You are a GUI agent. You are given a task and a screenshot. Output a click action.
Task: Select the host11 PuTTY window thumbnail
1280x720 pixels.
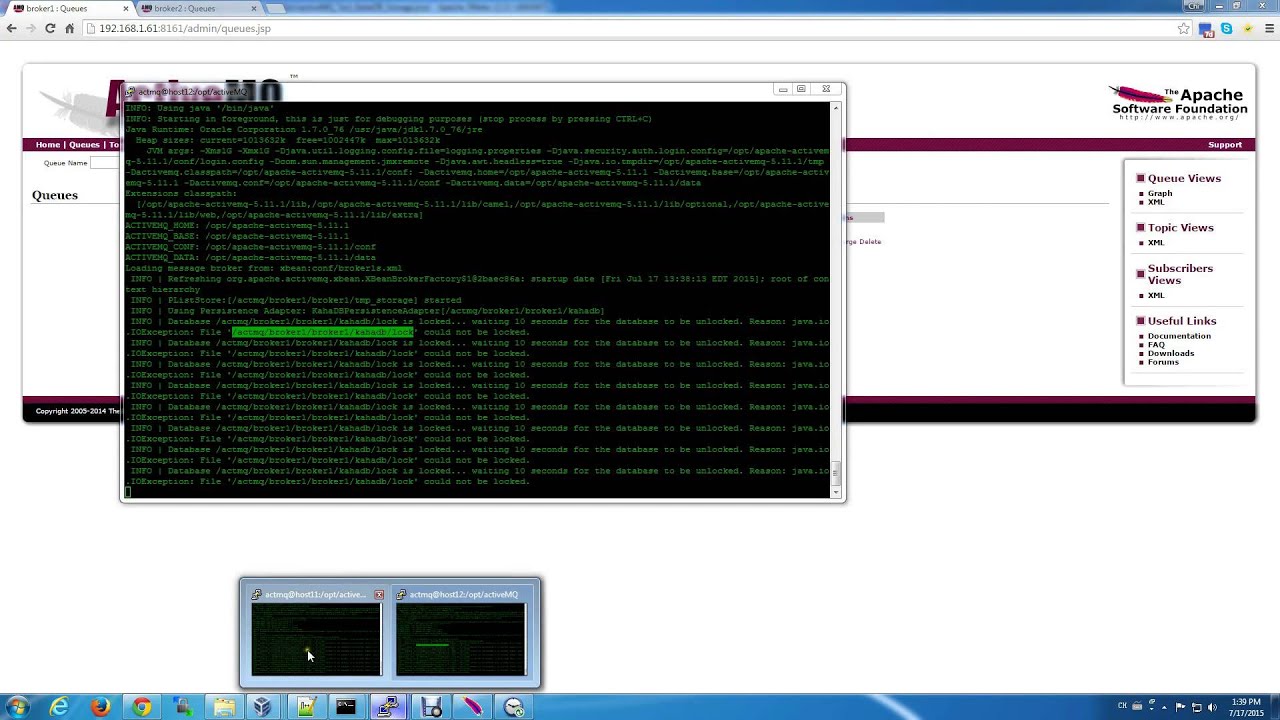tap(316, 633)
